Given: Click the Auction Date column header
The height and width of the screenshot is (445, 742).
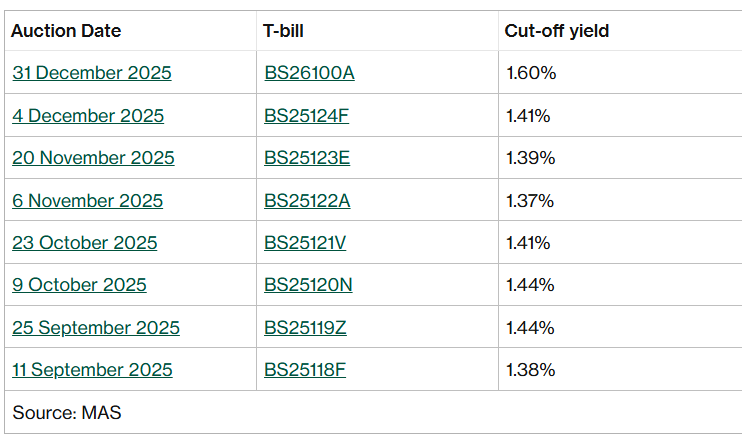Looking at the screenshot, I should click(x=66, y=31).
